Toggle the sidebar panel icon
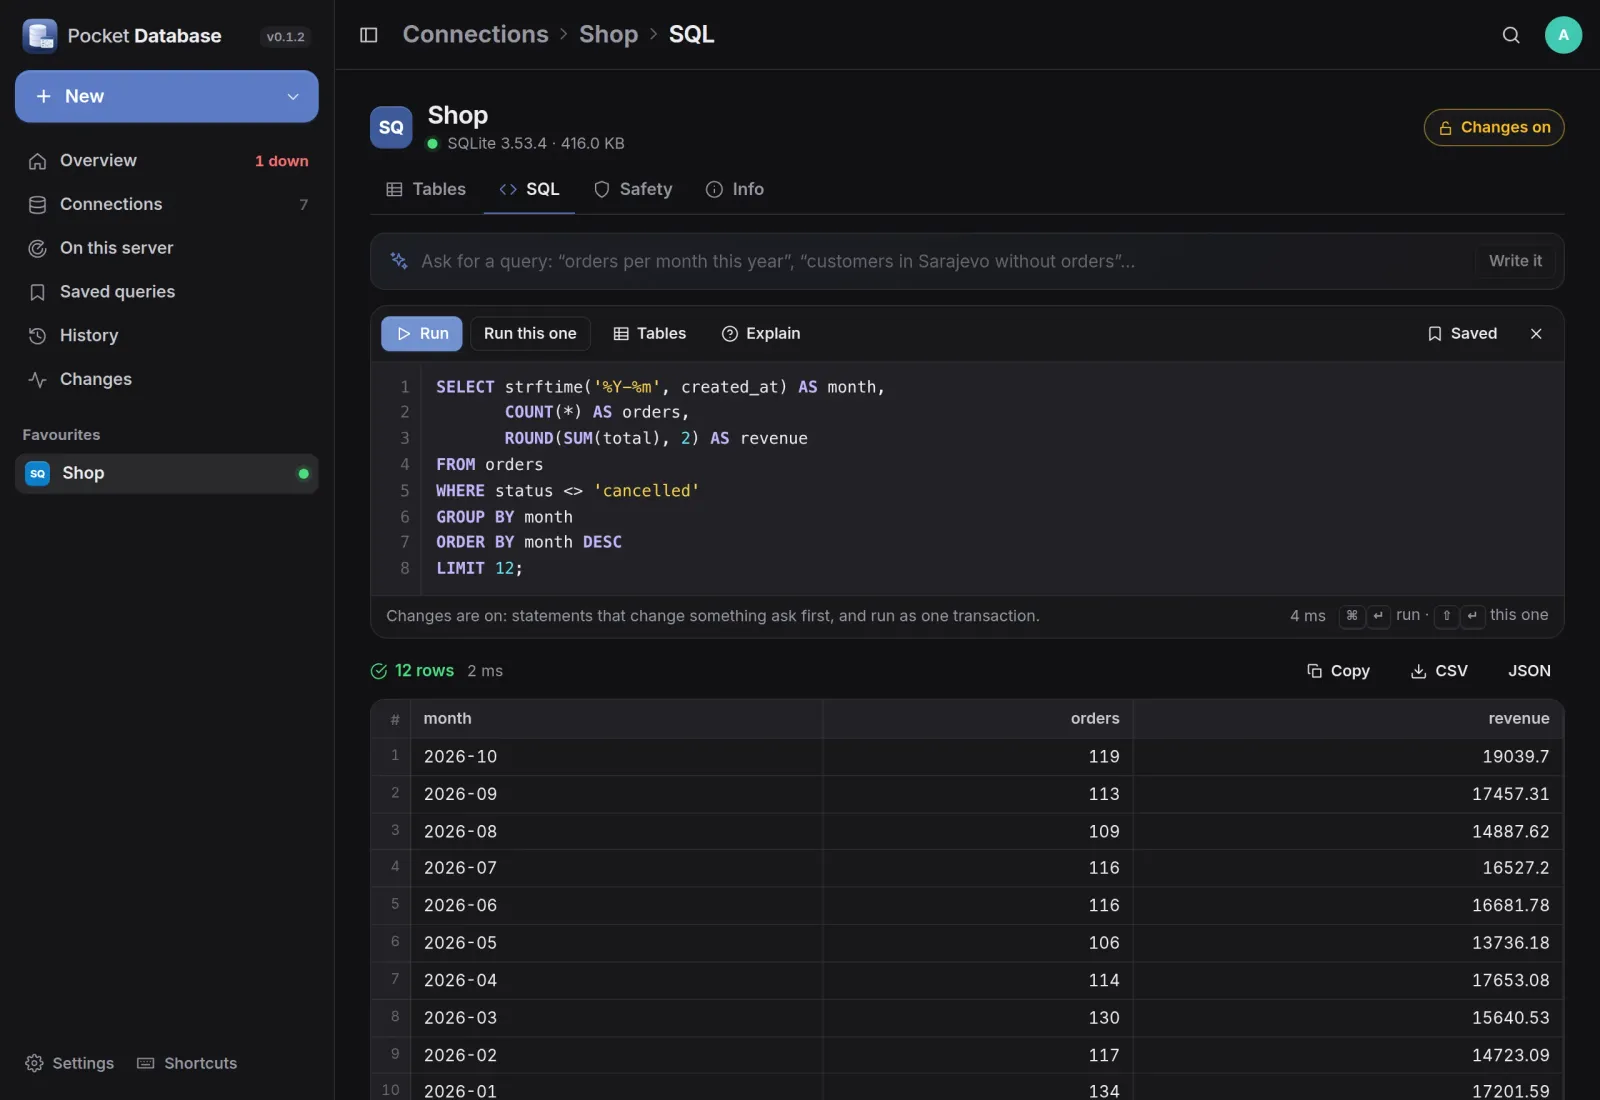This screenshot has width=1600, height=1100. [368, 35]
